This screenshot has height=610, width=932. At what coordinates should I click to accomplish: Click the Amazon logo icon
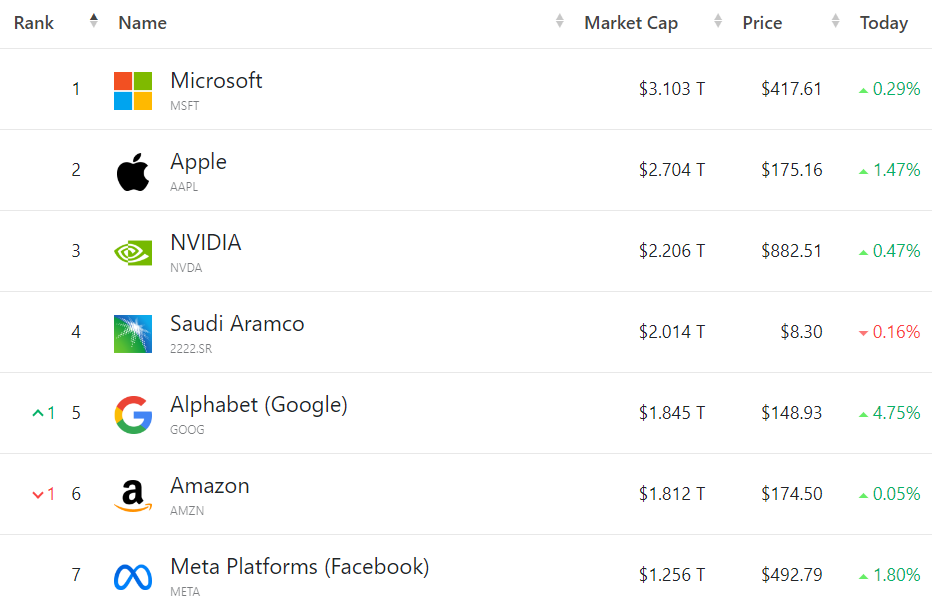click(x=133, y=495)
